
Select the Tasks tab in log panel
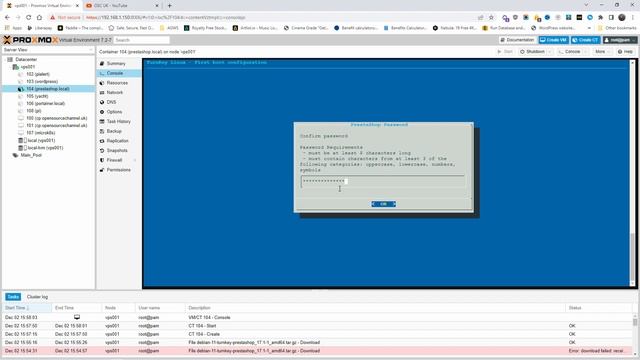pos(13,297)
